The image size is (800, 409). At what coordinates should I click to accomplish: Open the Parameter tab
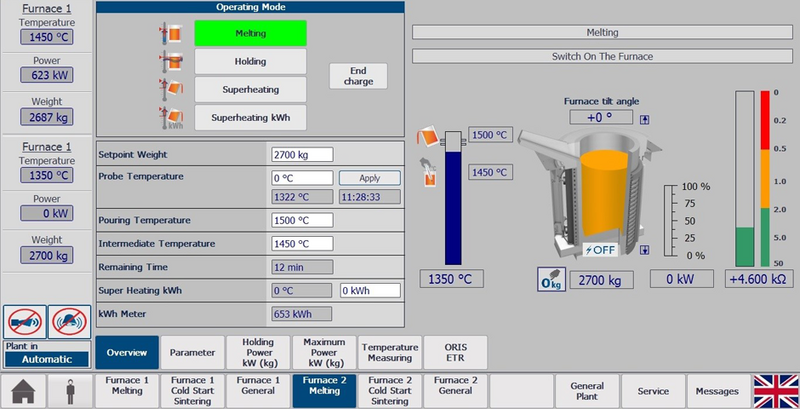(x=193, y=352)
